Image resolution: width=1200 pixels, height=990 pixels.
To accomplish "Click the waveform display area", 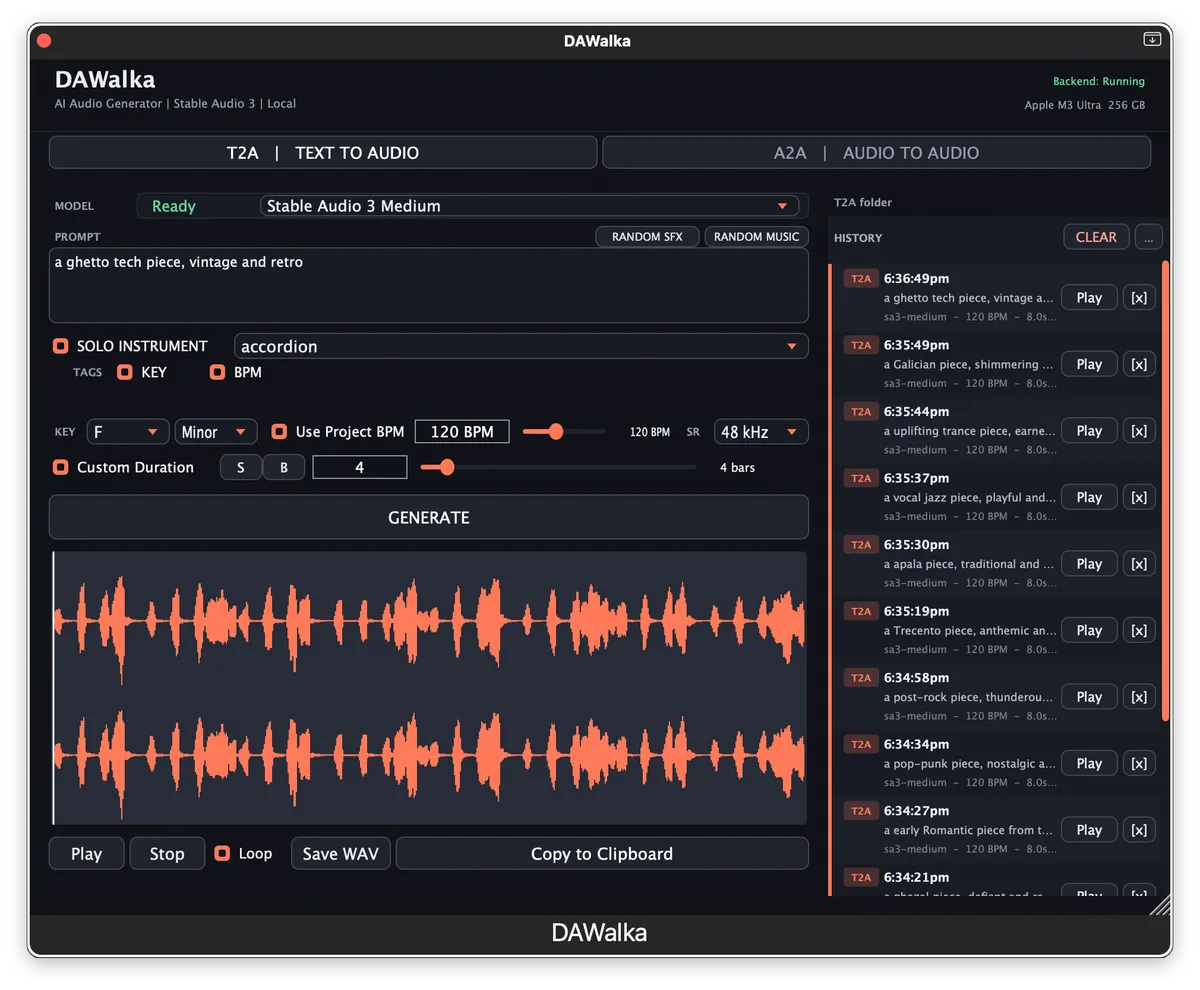I will click(429, 688).
